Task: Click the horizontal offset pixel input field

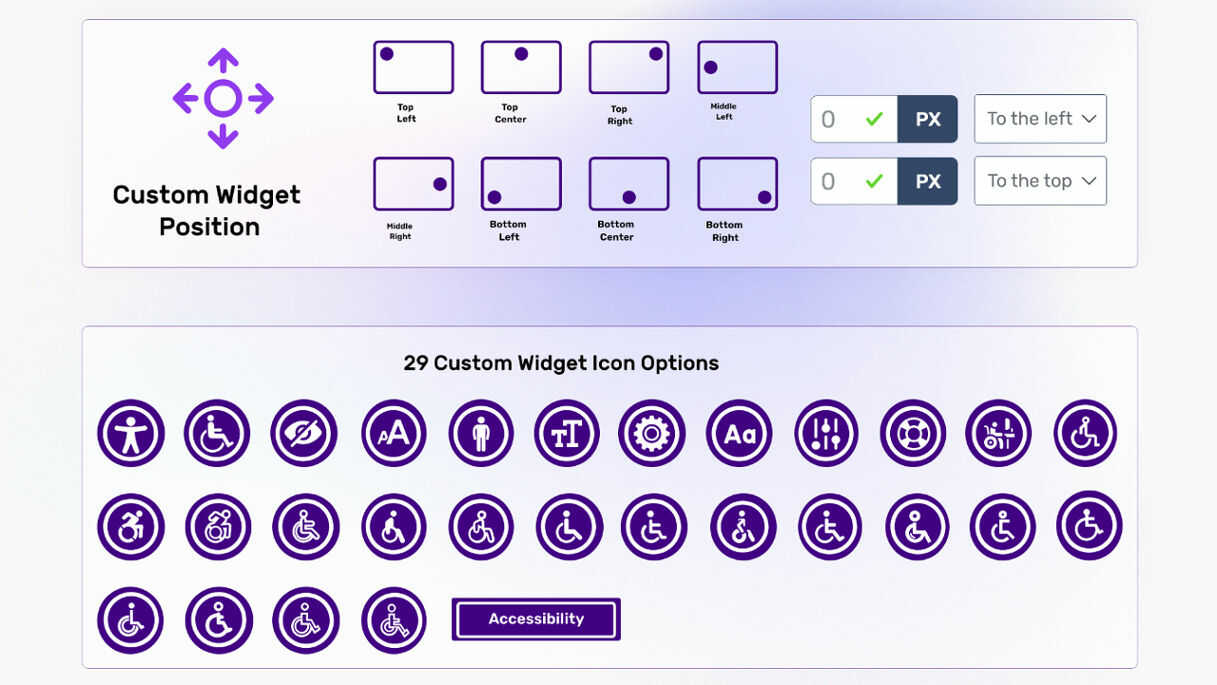Action: coord(840,119)
